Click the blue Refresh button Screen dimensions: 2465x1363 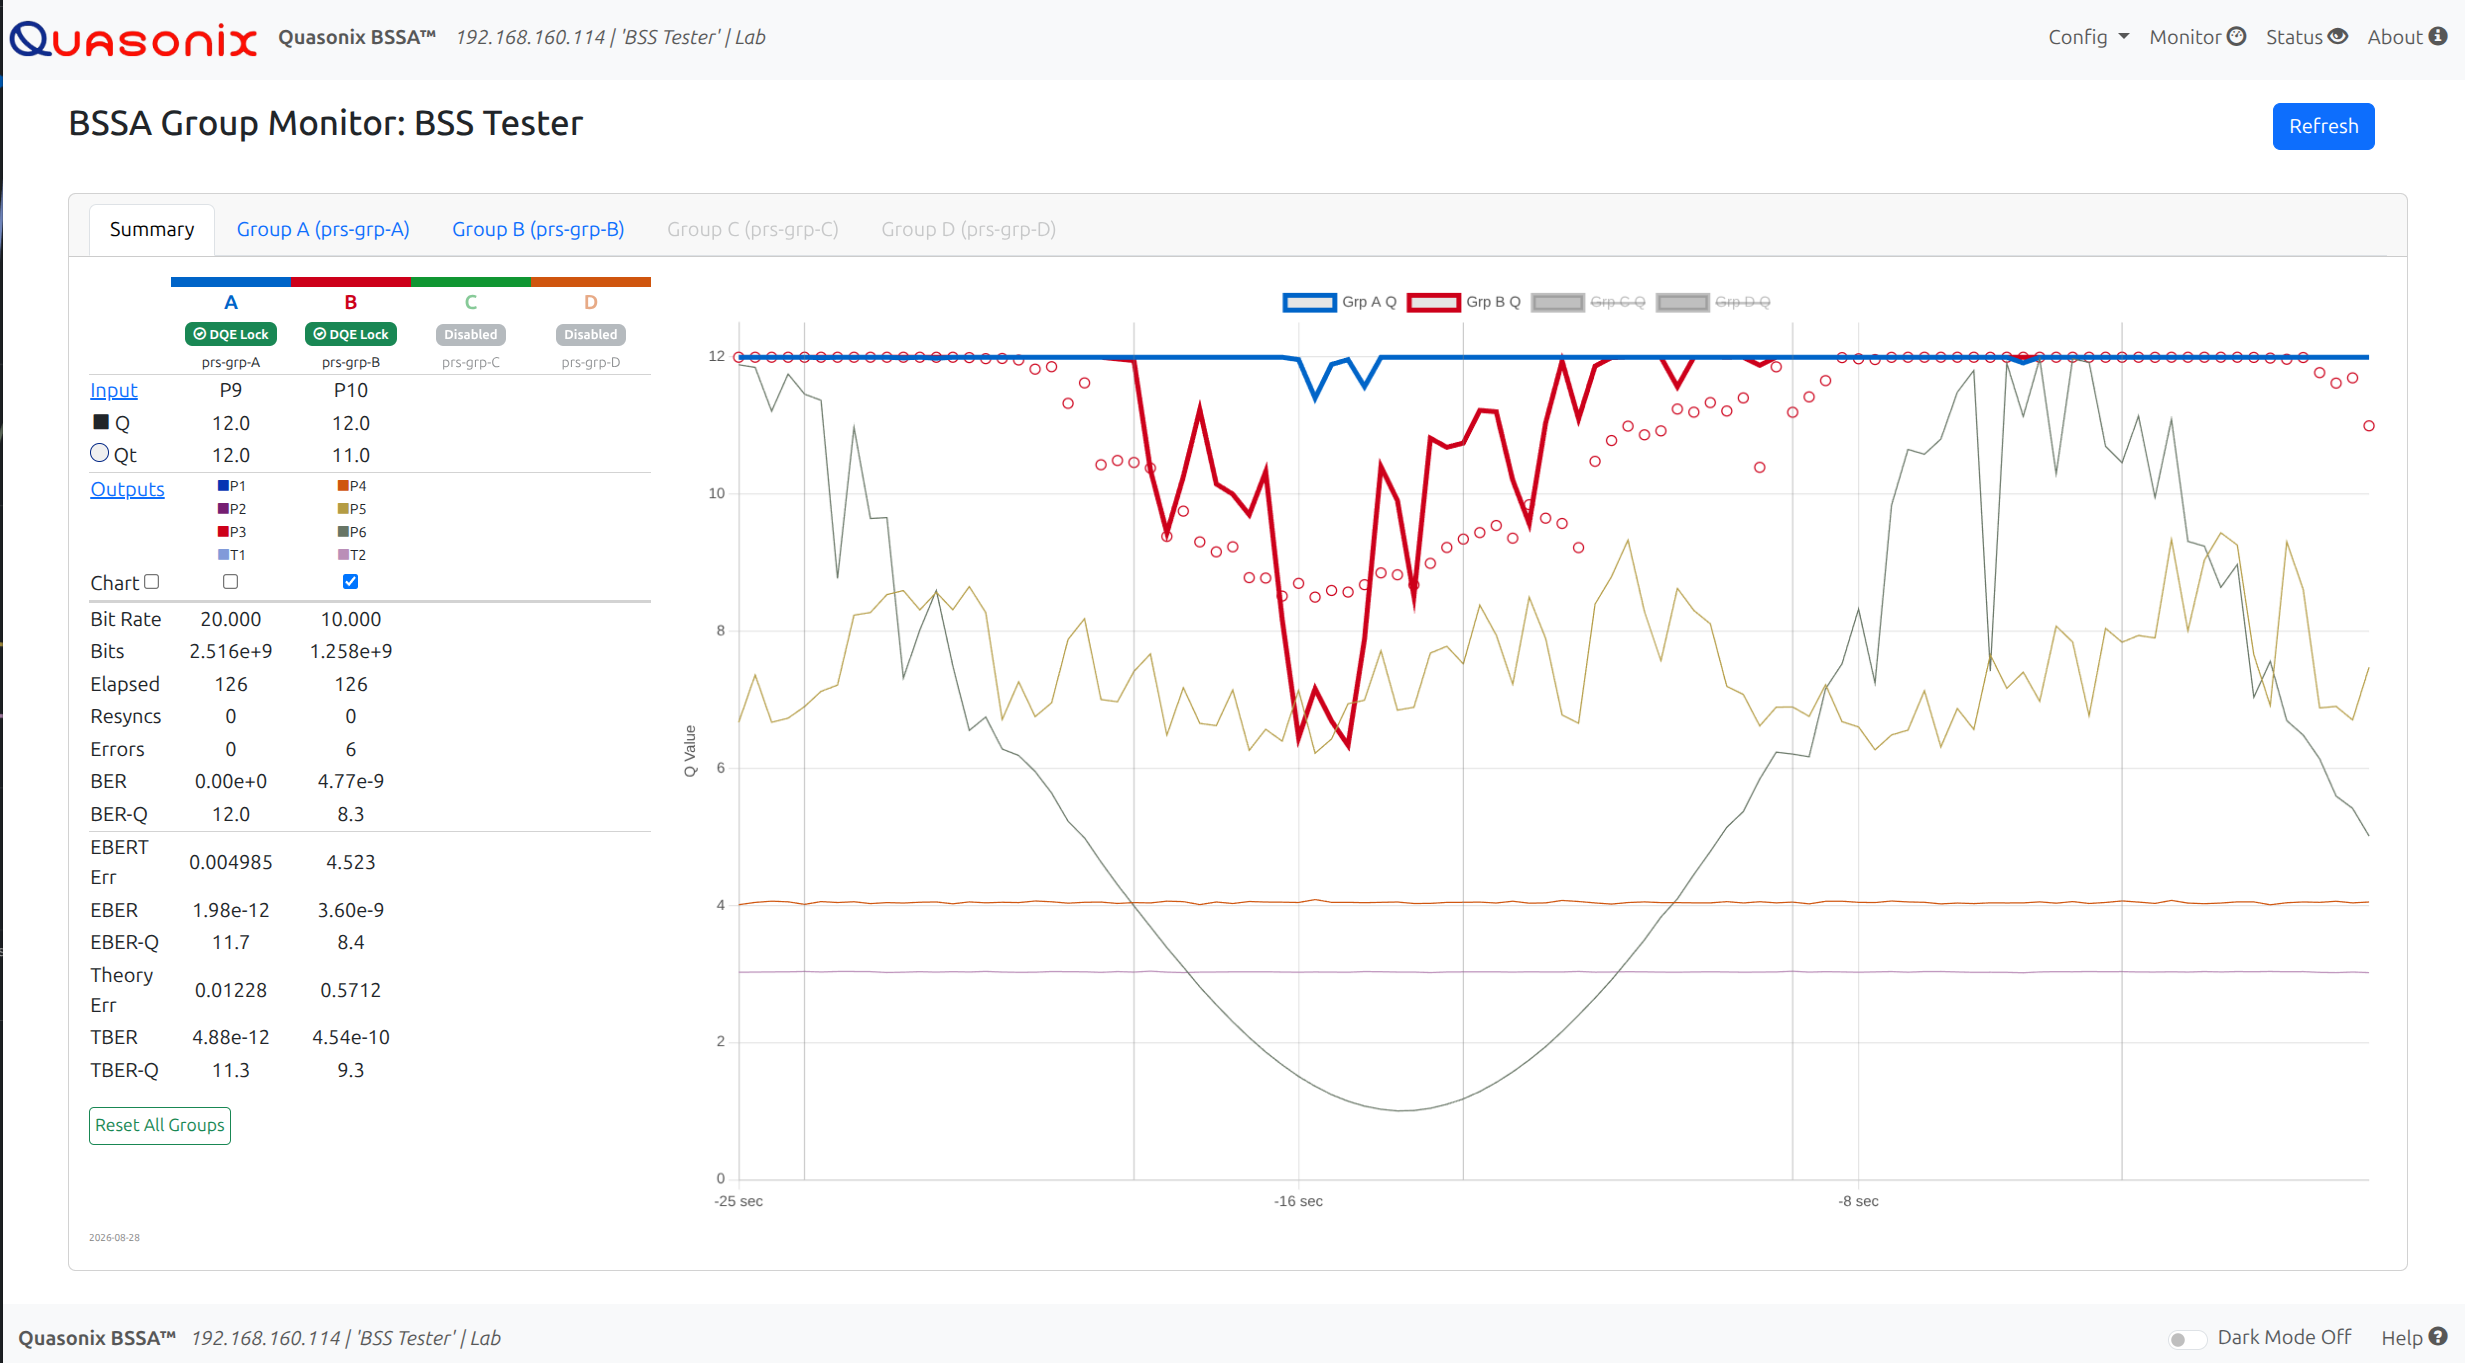tap(2323, 126)
